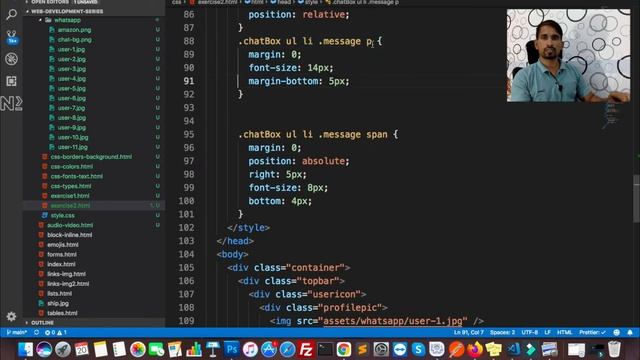
Task: Open the Calendar app in the dock
Action: [82, 349]
